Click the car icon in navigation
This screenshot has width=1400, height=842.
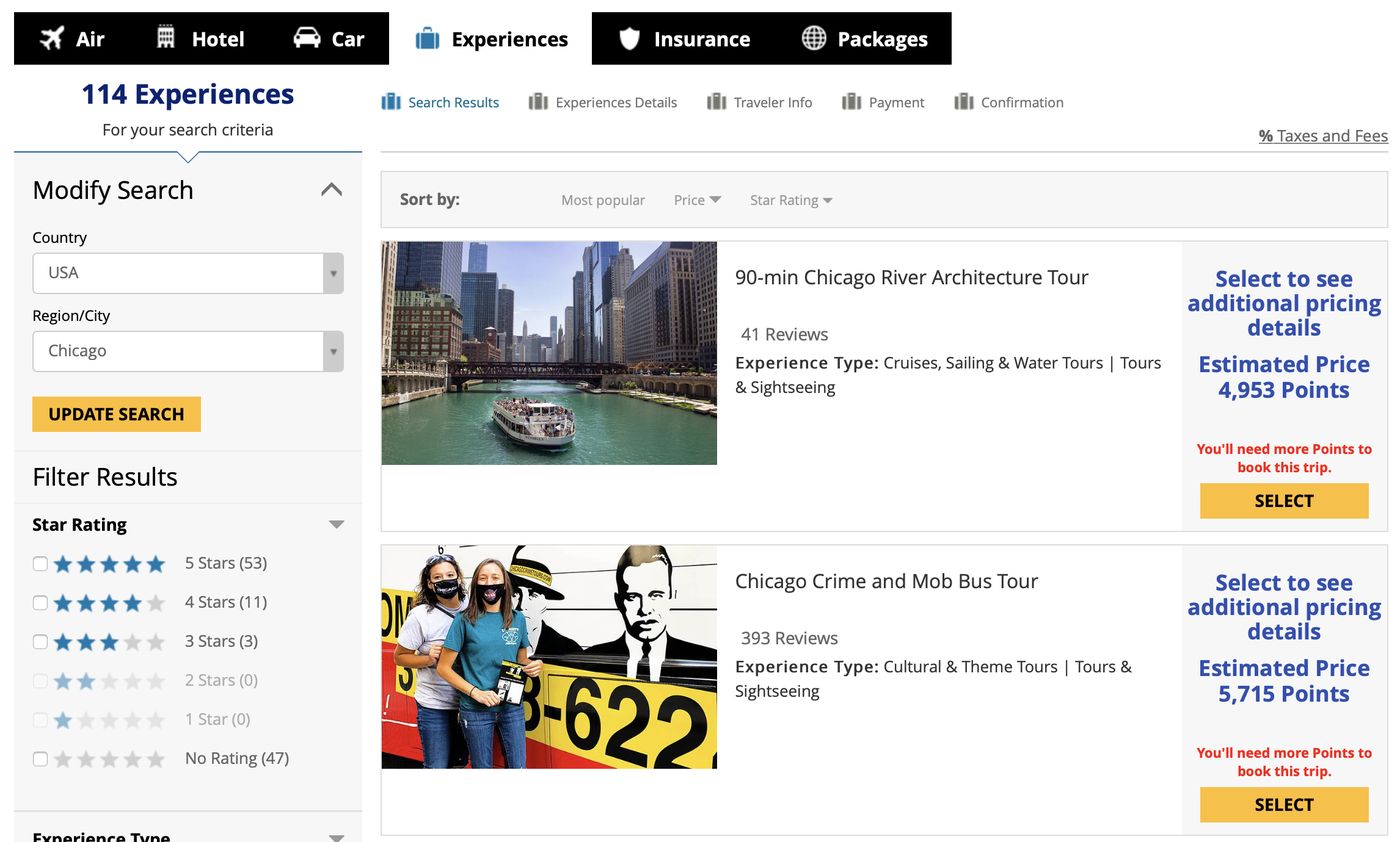(307, 39)
